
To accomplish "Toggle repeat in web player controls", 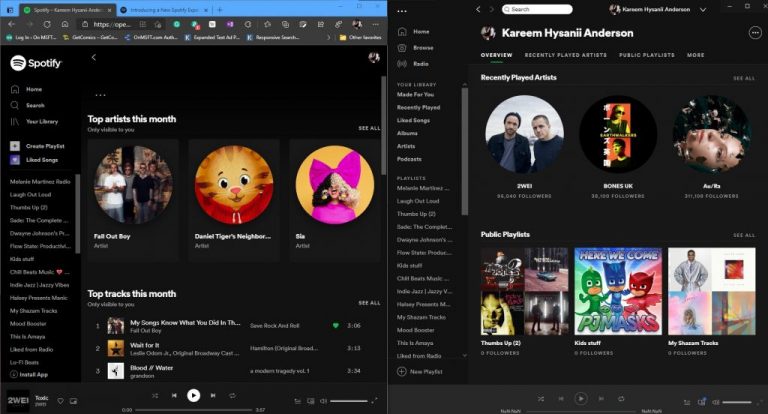I will point(233,395).
